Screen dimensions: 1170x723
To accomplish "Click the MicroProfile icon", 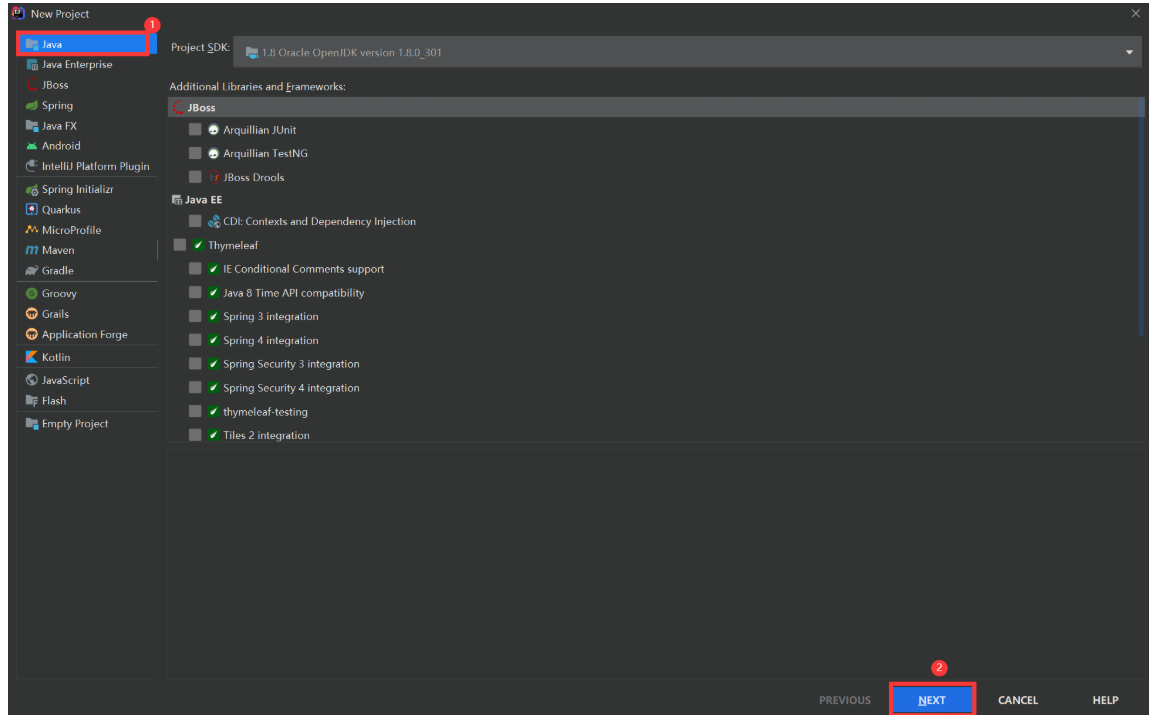I will point(31,230).
